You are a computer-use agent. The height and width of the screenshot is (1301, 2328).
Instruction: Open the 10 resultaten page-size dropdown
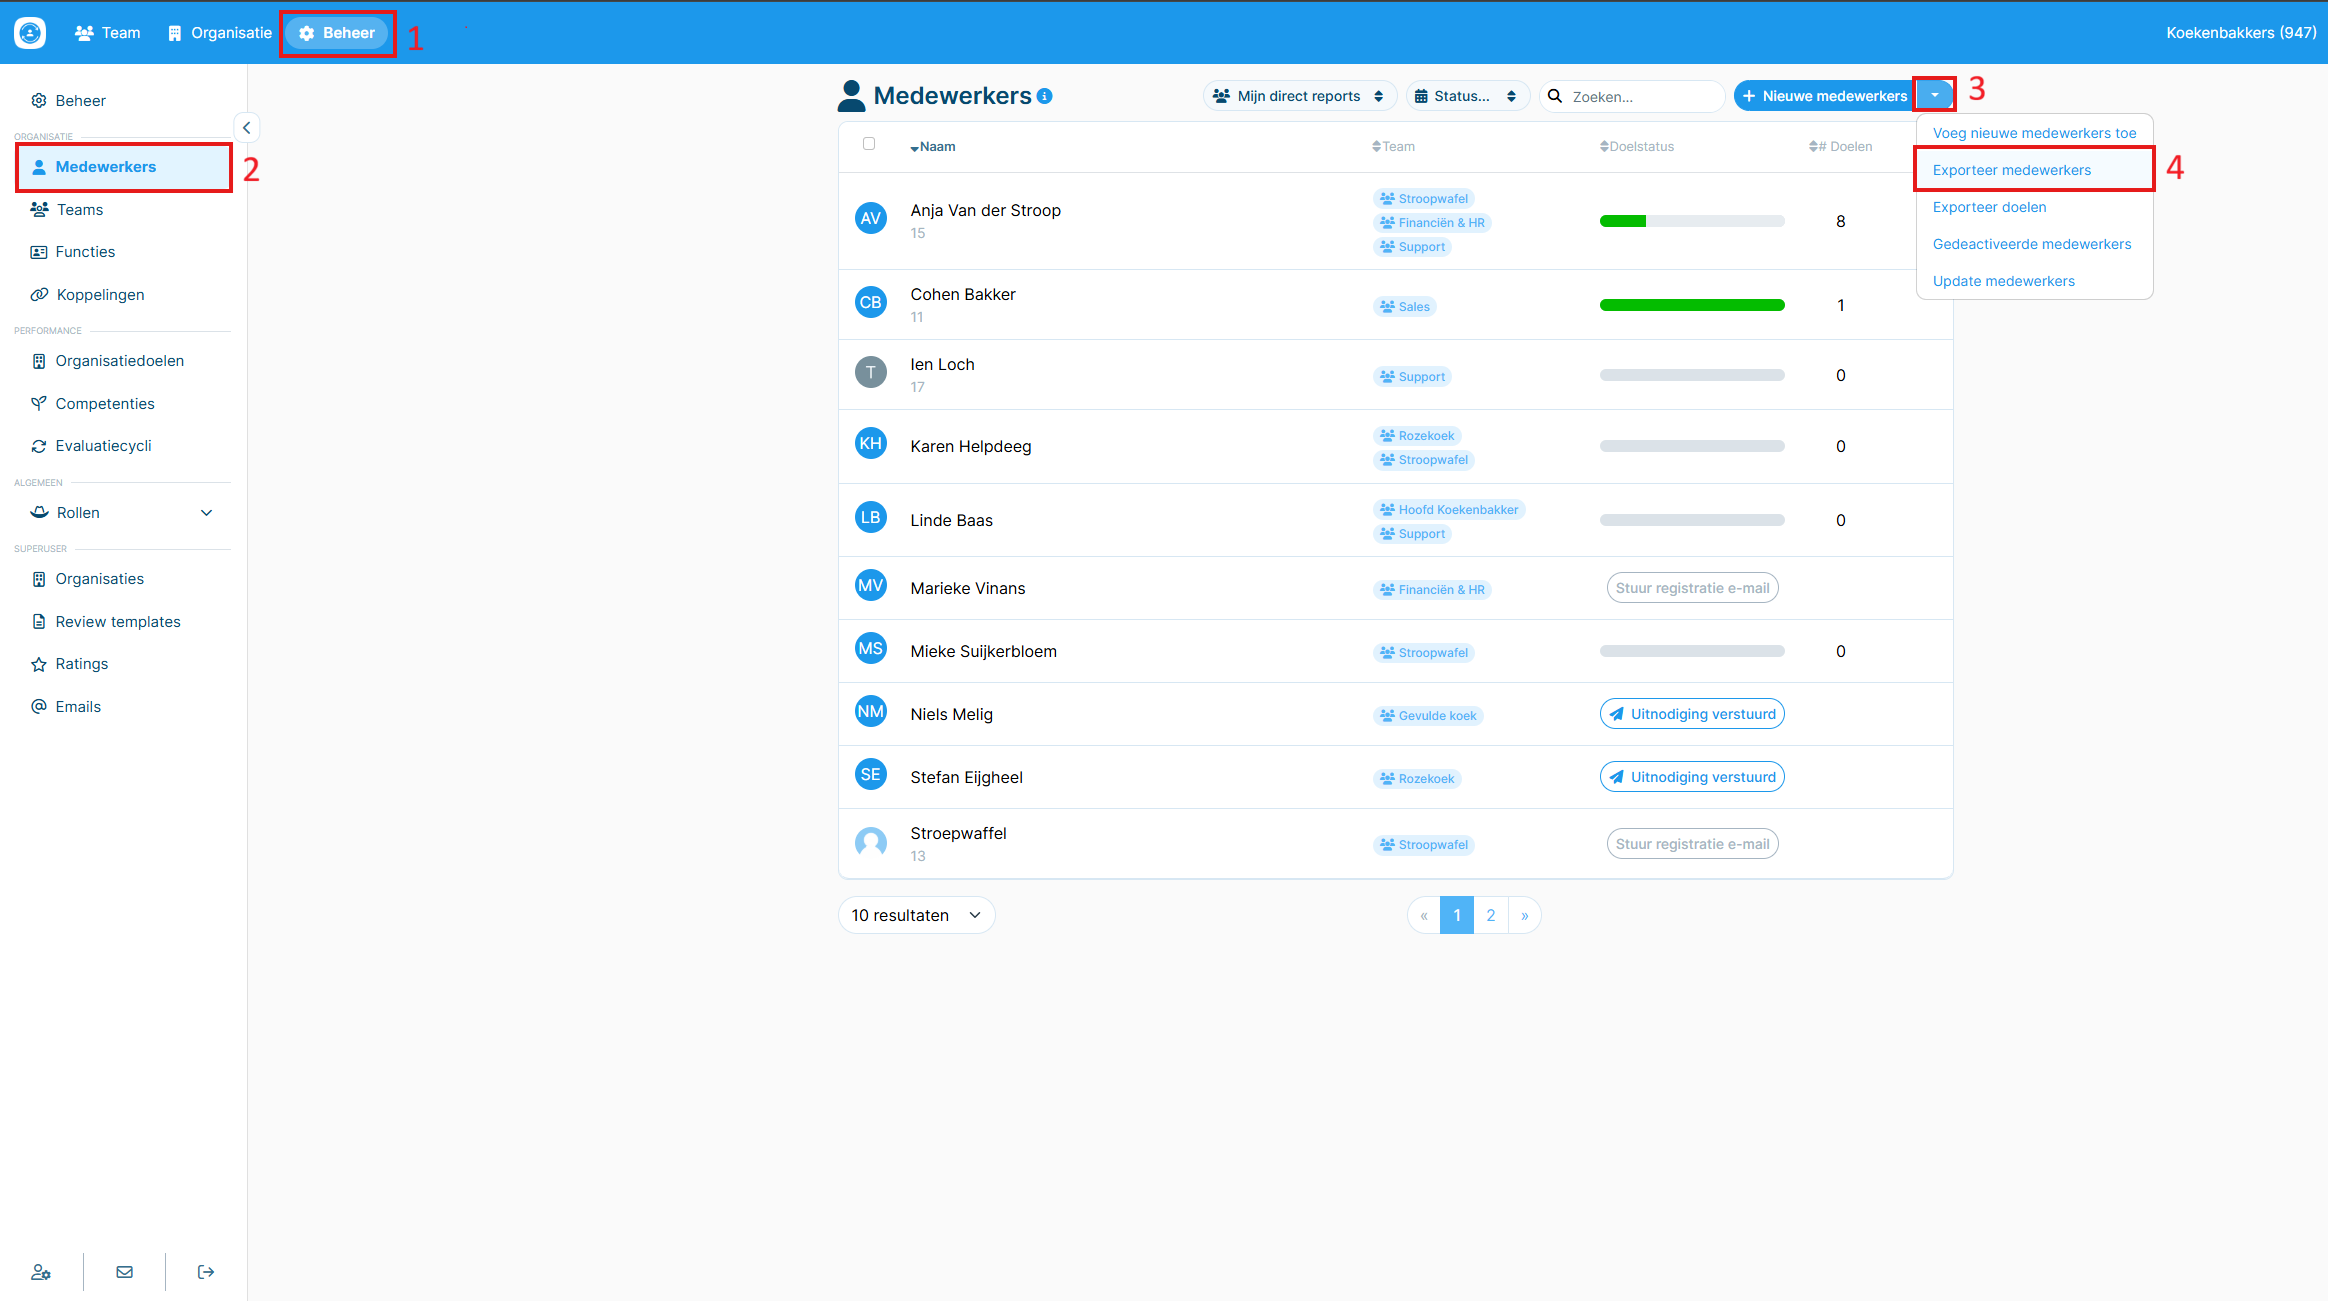coord(916,915)
